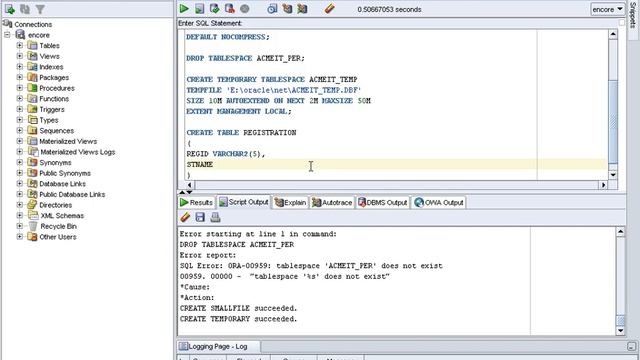Click the SQL editor scroll up arrow
Viewport: 640px width, 360px height.
613,35
